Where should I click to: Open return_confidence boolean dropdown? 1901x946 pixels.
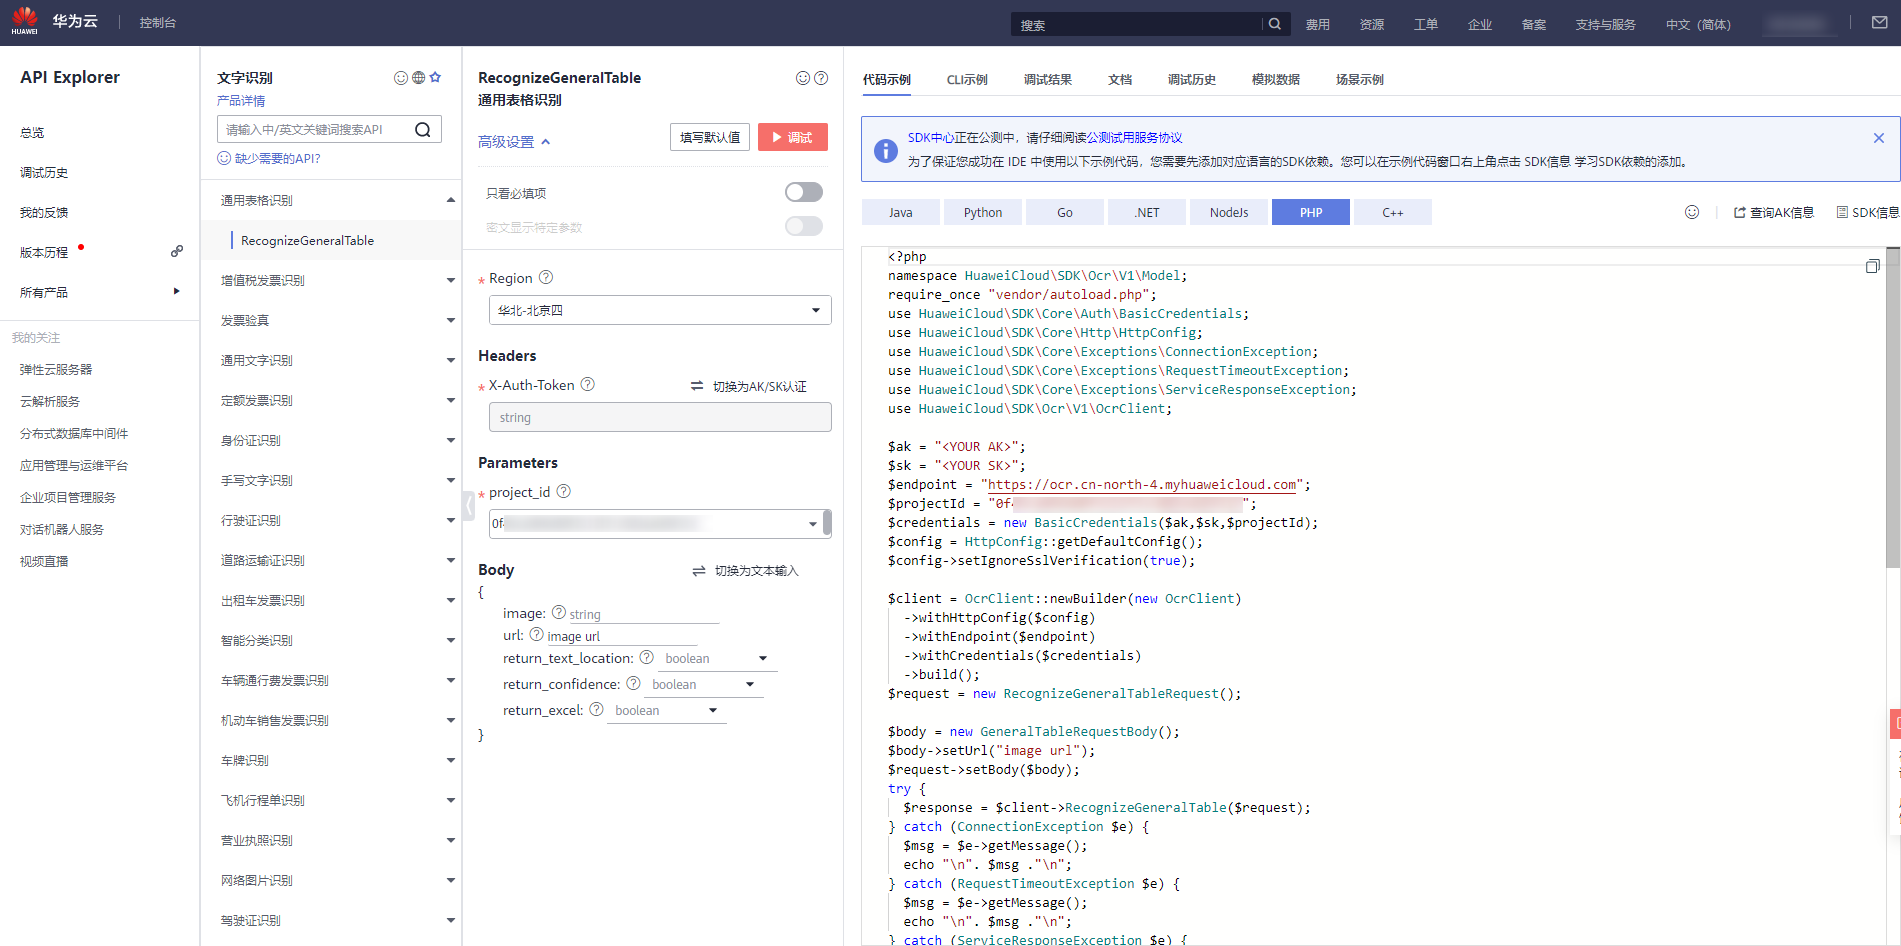tap(705, 684)
